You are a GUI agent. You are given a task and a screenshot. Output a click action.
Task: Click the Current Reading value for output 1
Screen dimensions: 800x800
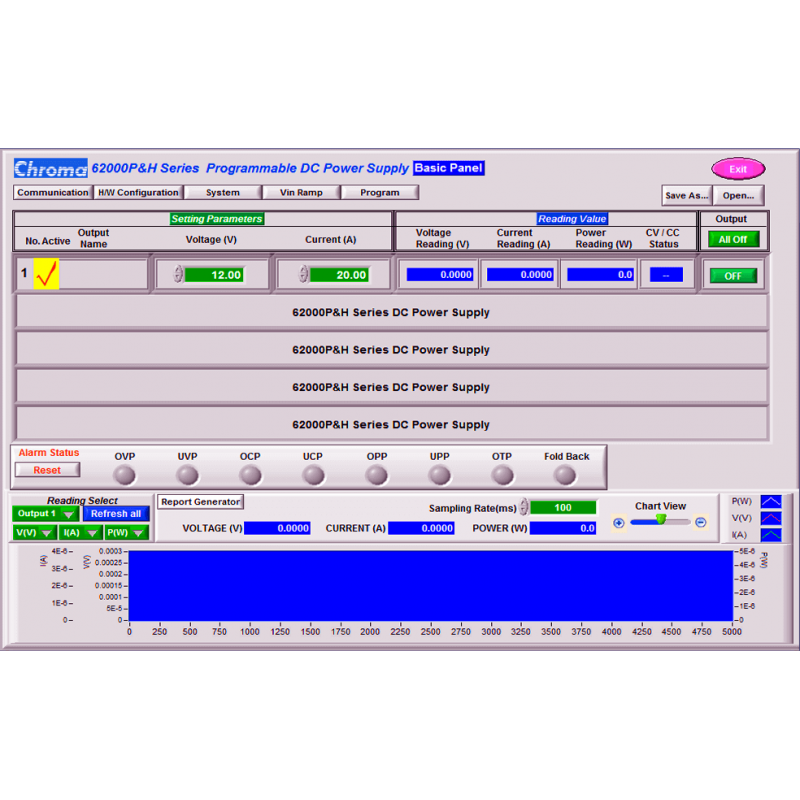pos(520,274)
